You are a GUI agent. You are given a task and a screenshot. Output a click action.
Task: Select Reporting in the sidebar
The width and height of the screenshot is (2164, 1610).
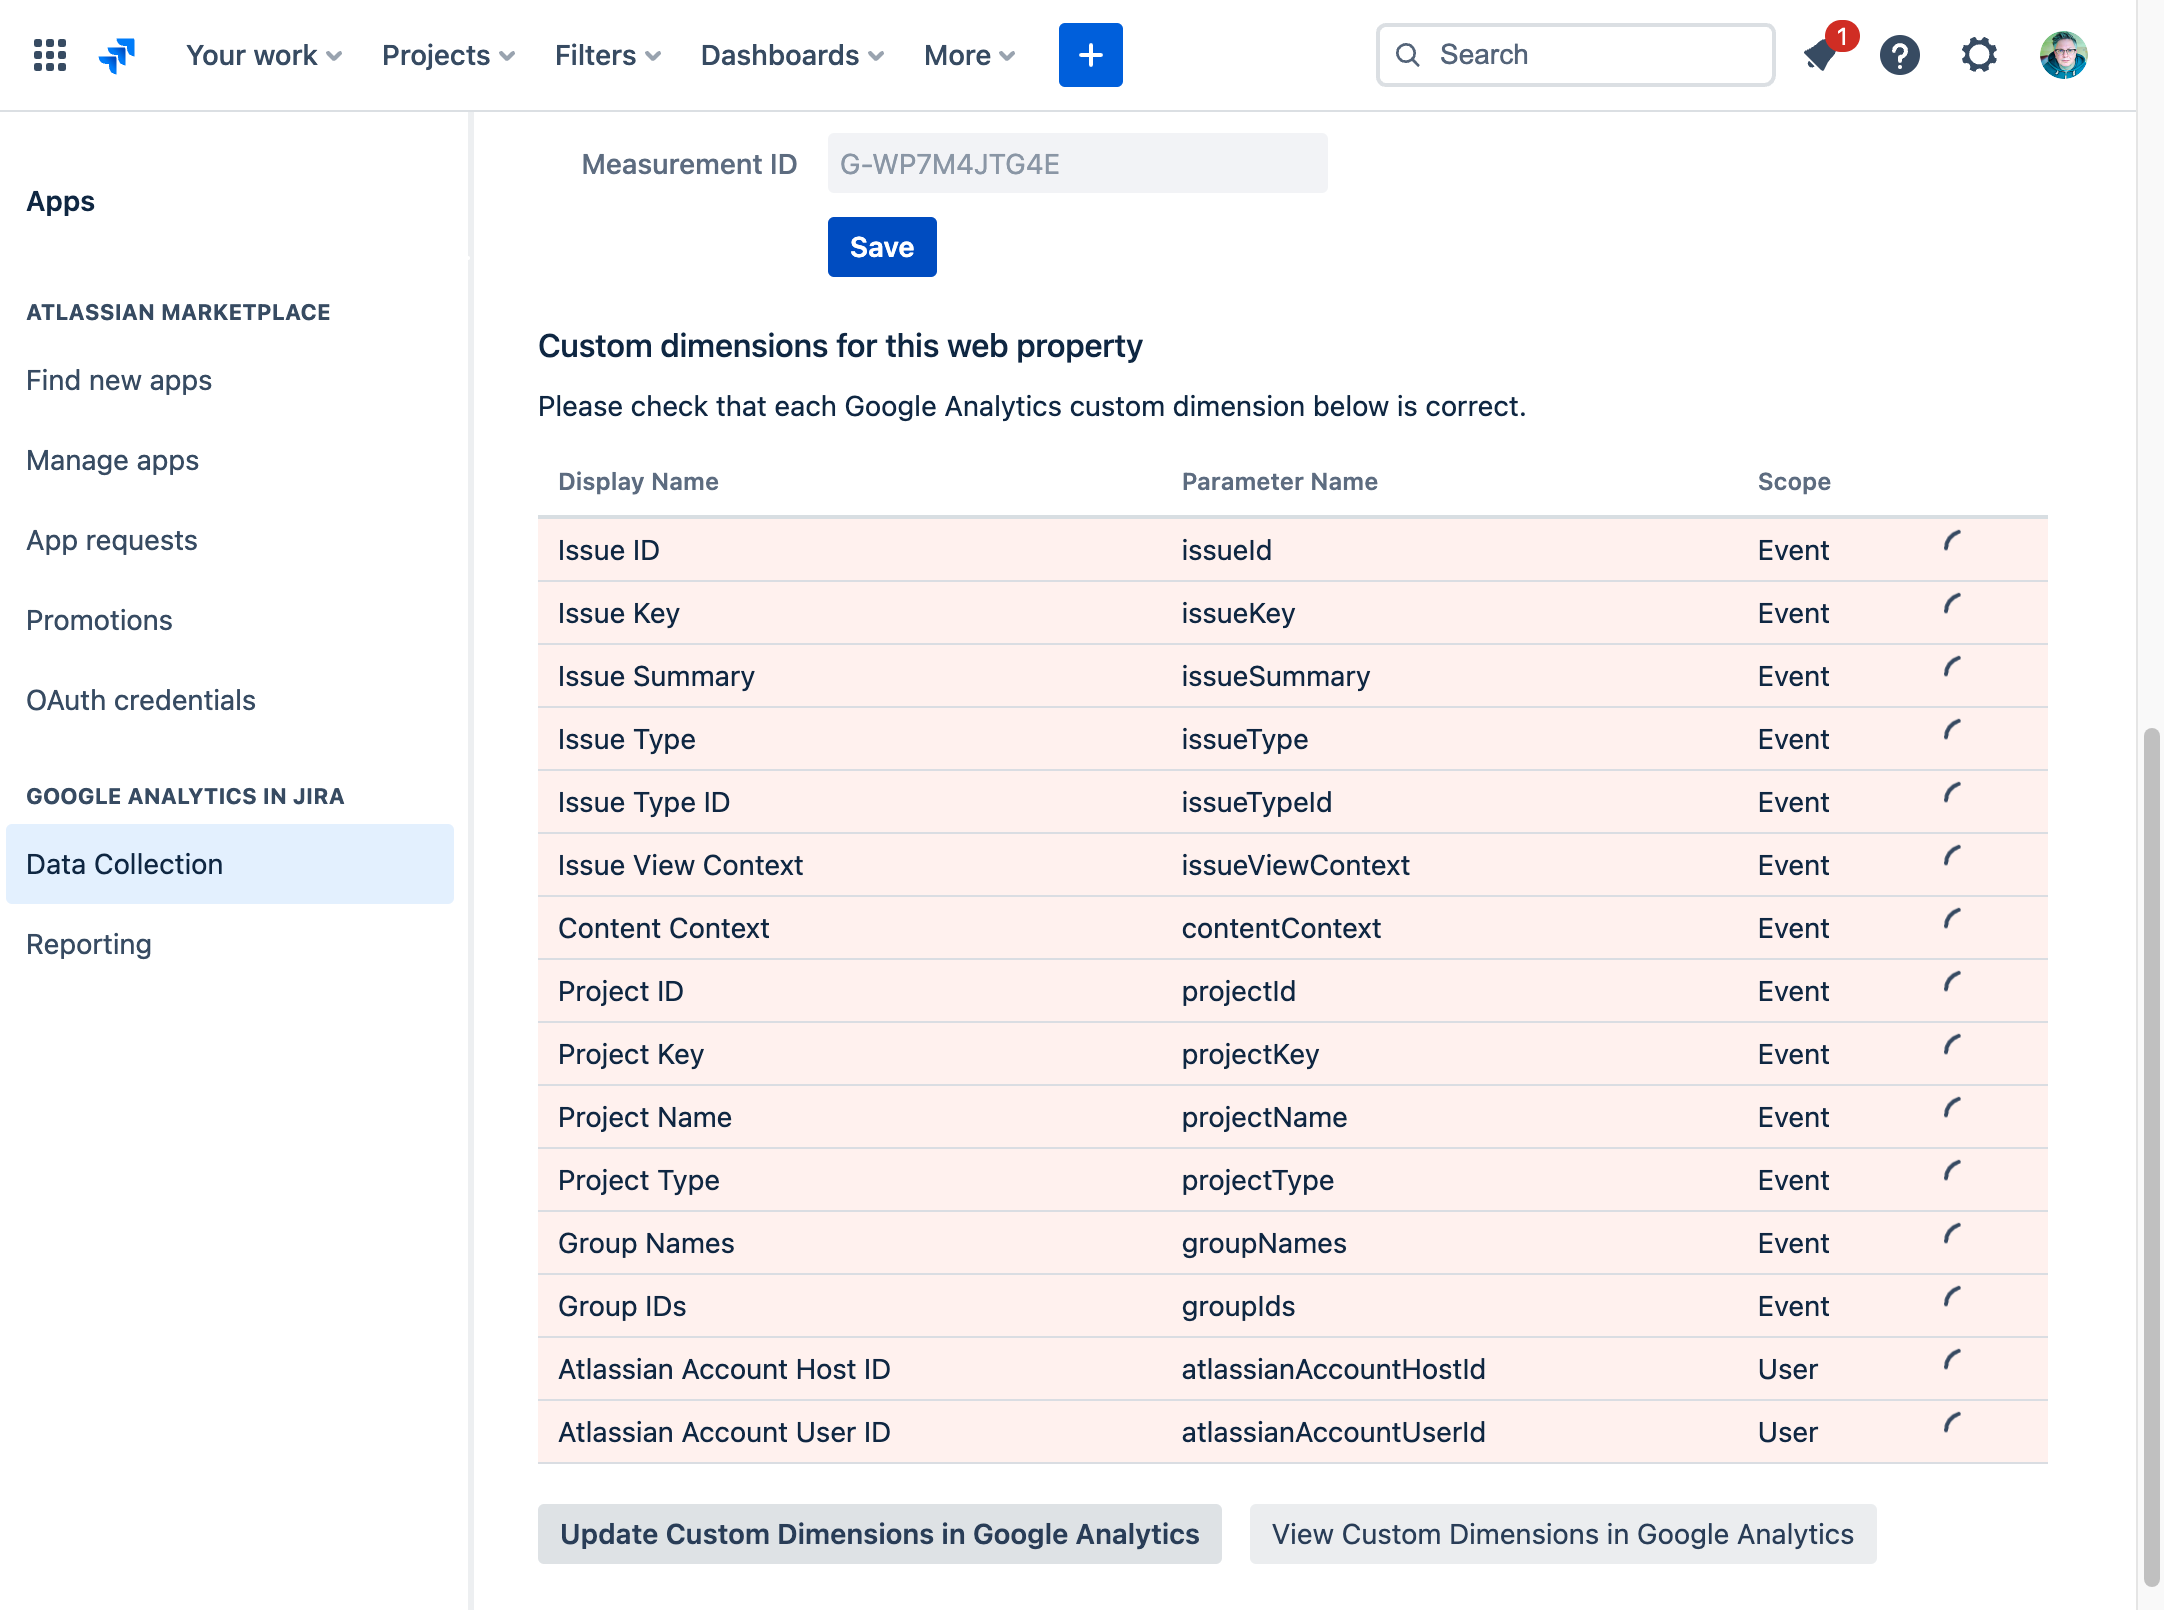click(x=89, y=944)
